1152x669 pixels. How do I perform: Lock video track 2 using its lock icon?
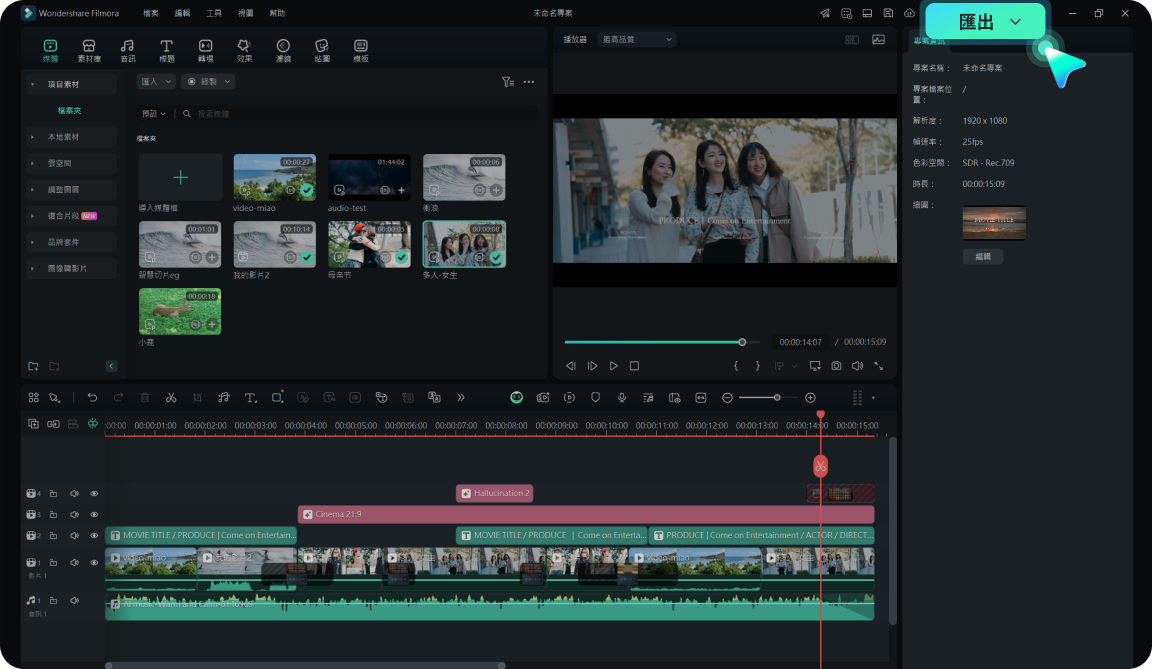coord(53,535)
